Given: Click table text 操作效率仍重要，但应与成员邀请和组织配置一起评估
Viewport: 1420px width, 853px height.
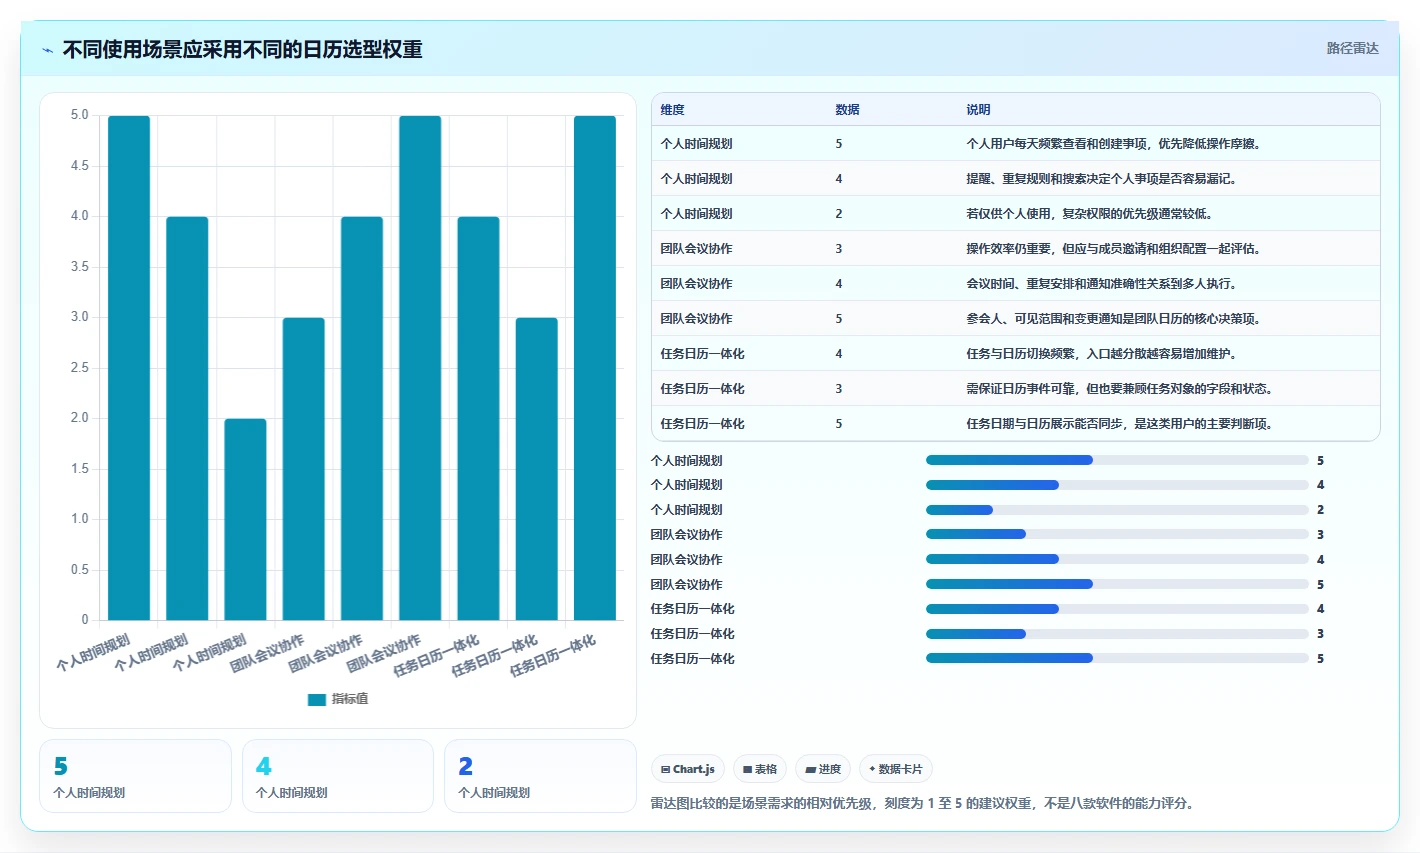Looking at the screenshot, I should [1113, 249].
